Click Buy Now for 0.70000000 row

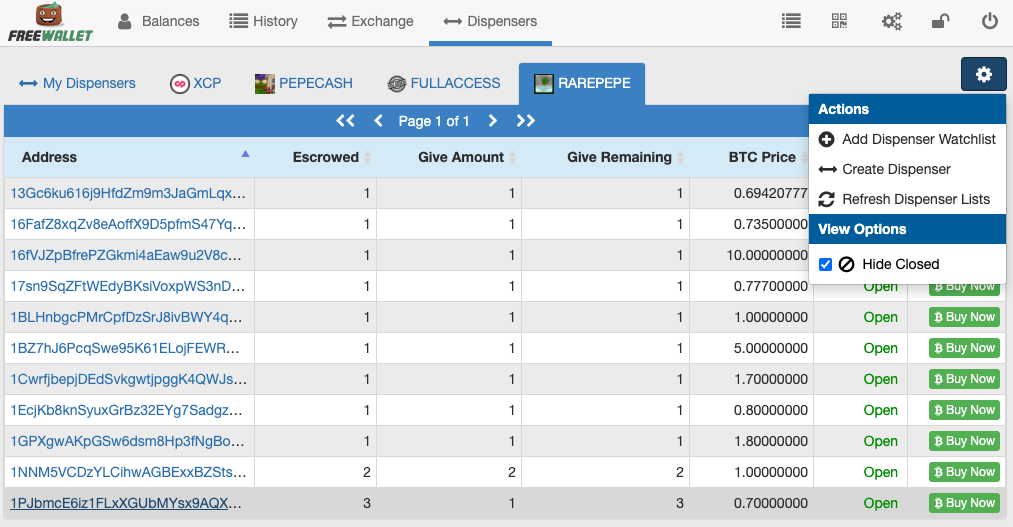[964, 503]
